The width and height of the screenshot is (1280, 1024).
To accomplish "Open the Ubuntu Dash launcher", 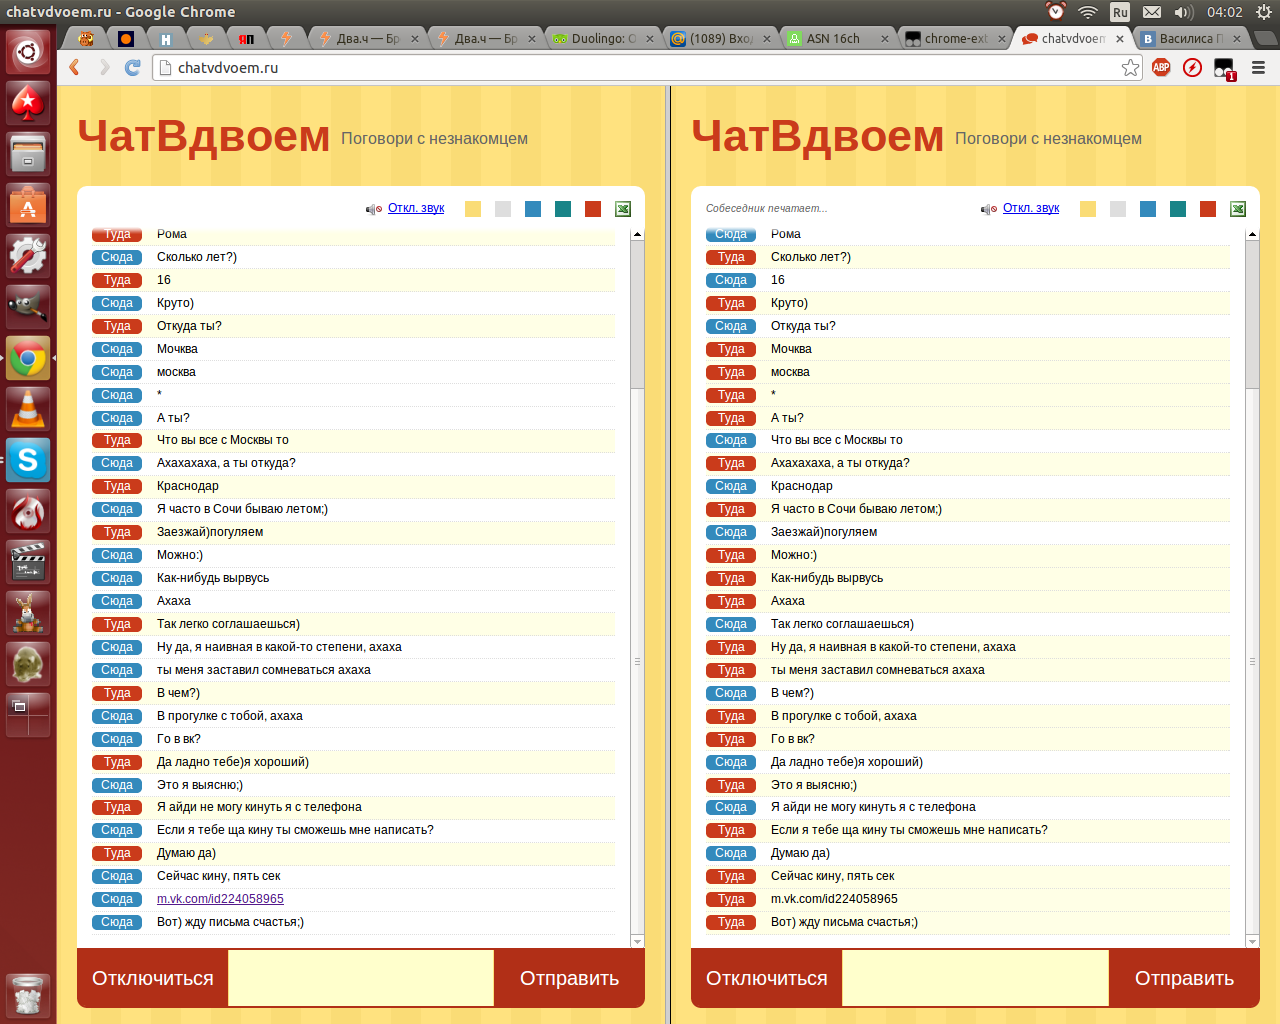I will click(x=28, y=51).
